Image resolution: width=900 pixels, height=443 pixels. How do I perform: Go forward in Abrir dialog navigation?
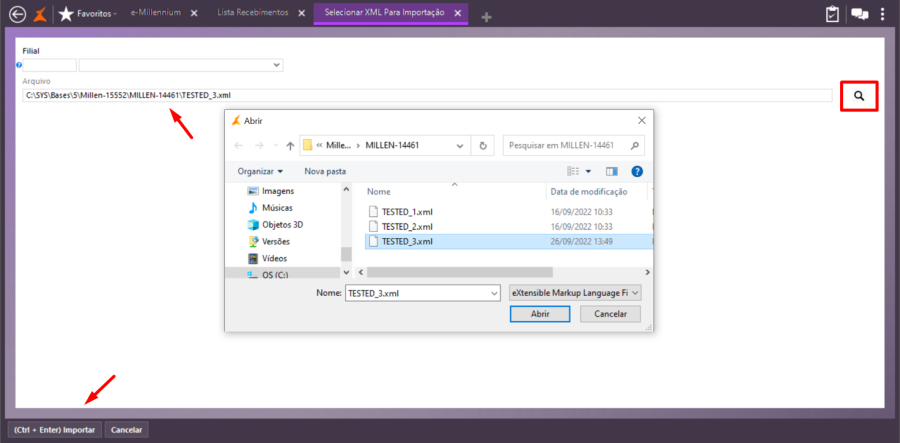point(259,146)
